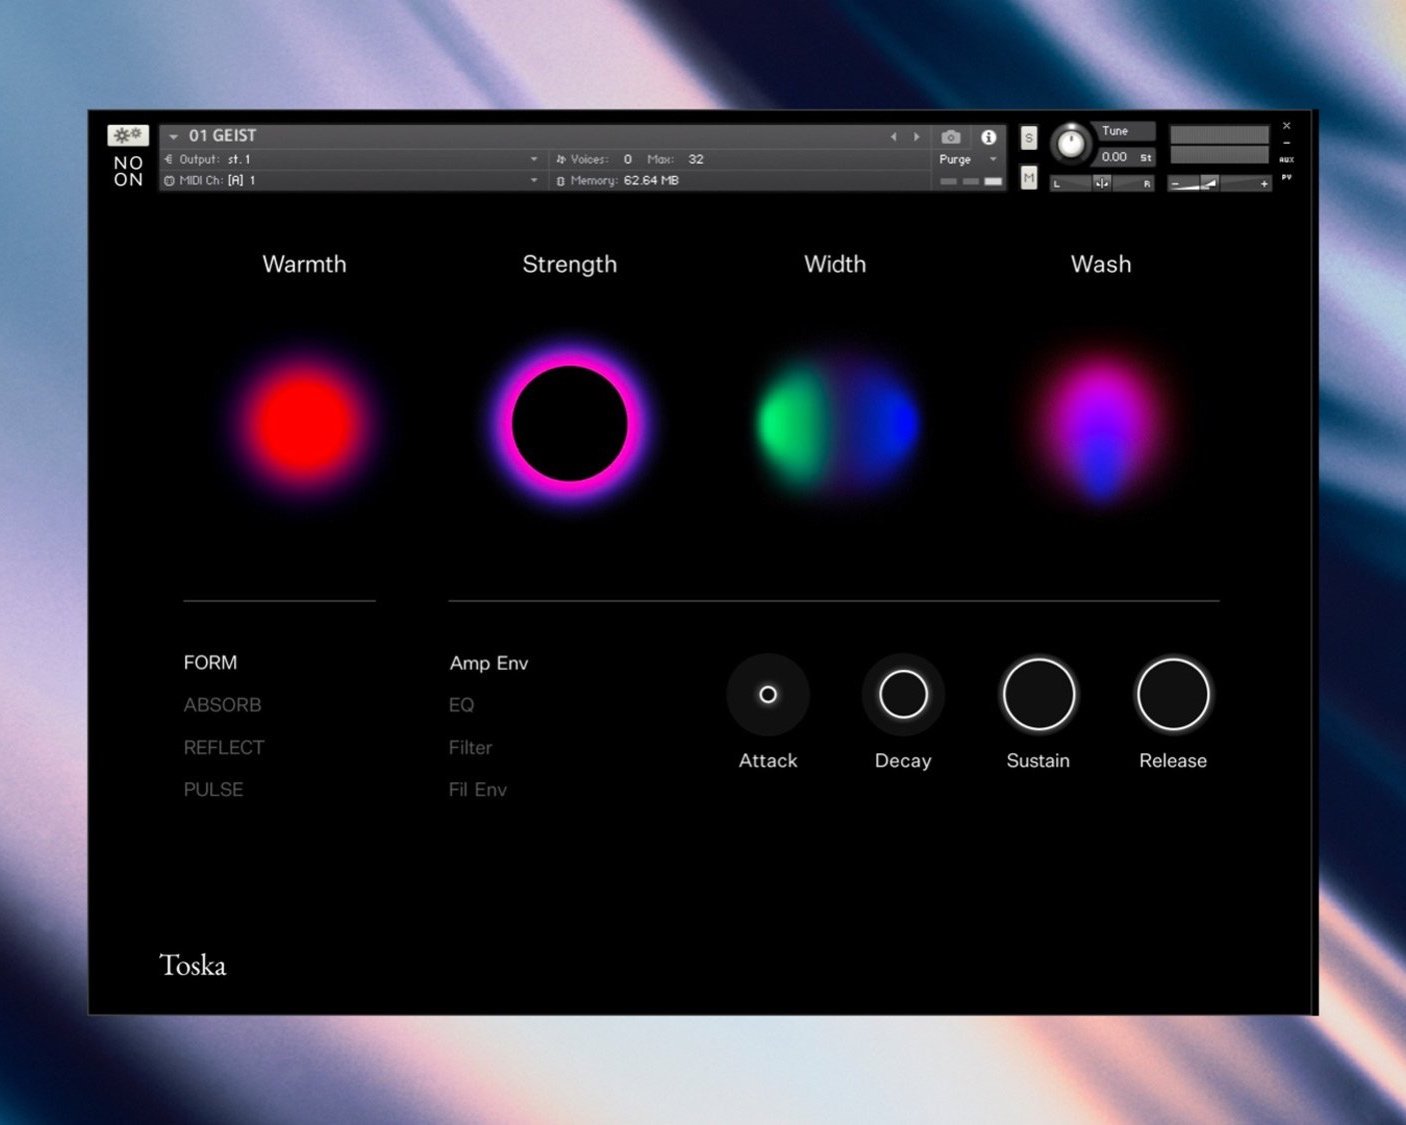Select the PULSE section

click(213, 789)
